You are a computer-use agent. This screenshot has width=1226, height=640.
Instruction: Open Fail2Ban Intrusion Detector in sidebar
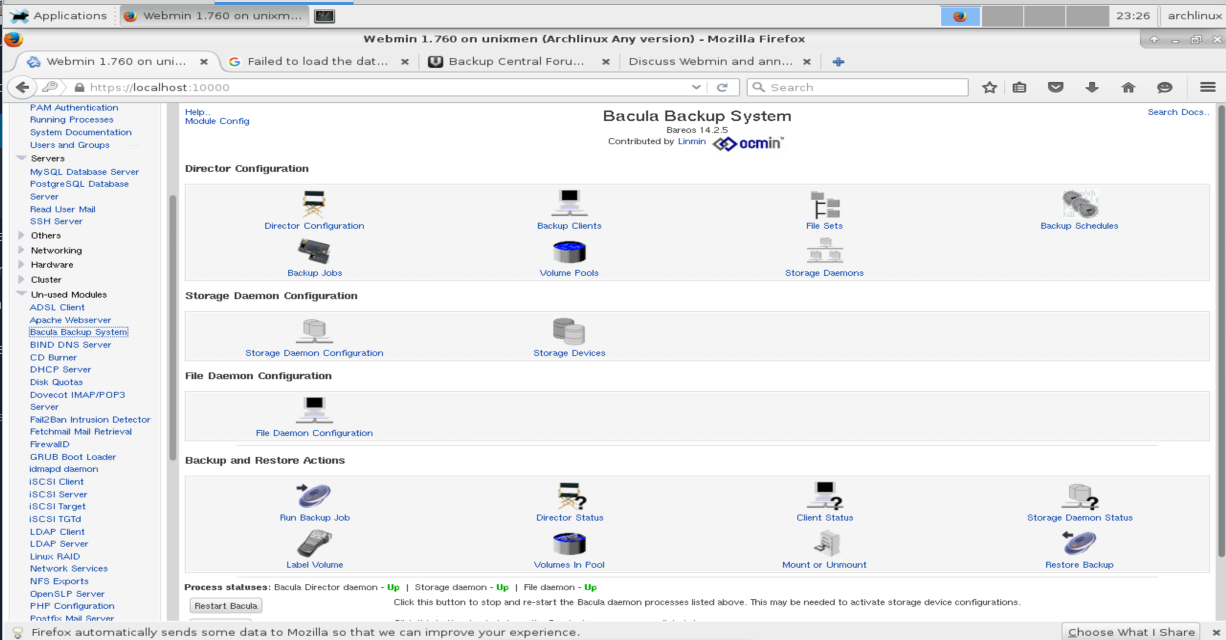[x=90, y=420]
